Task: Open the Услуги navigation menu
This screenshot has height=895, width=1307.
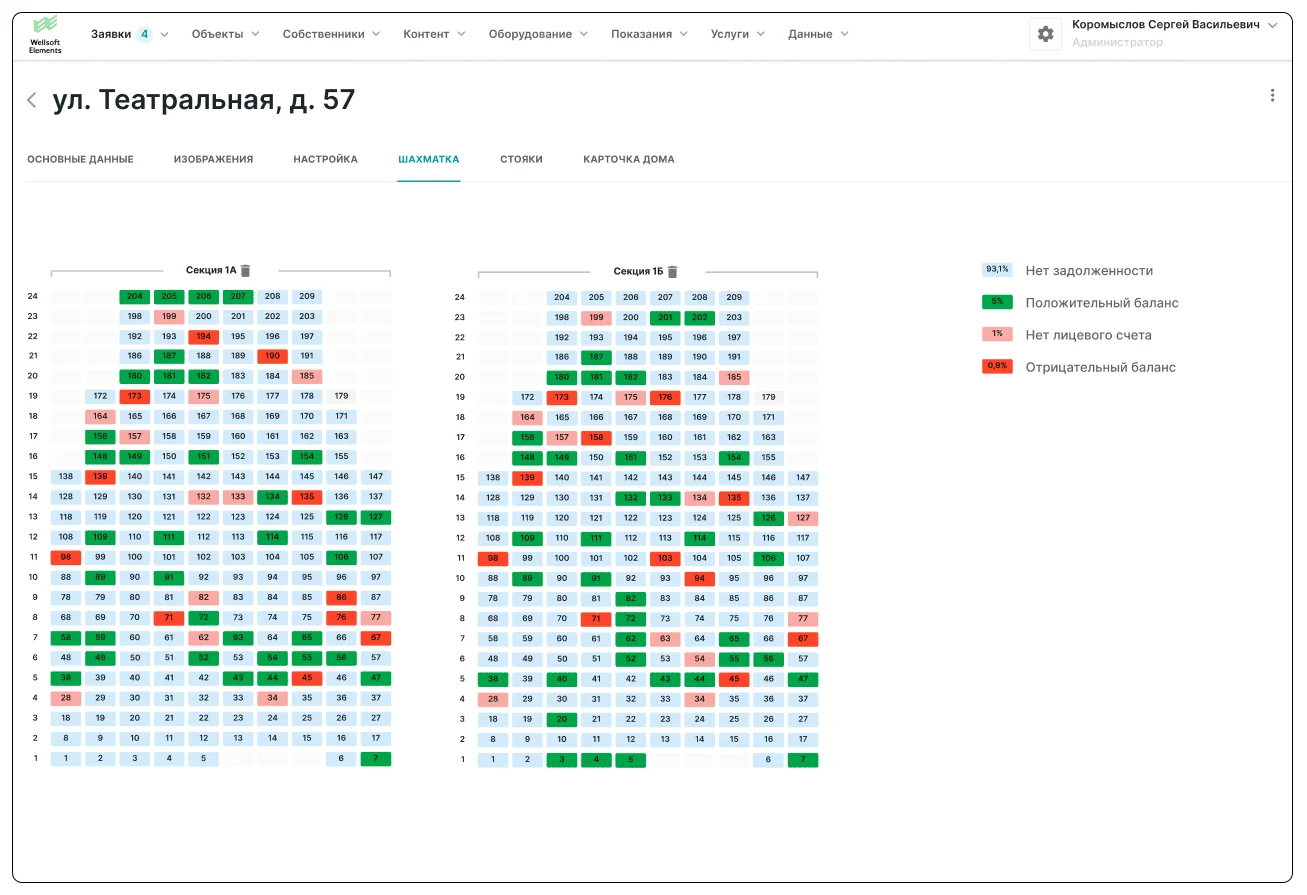Action: 738,34
